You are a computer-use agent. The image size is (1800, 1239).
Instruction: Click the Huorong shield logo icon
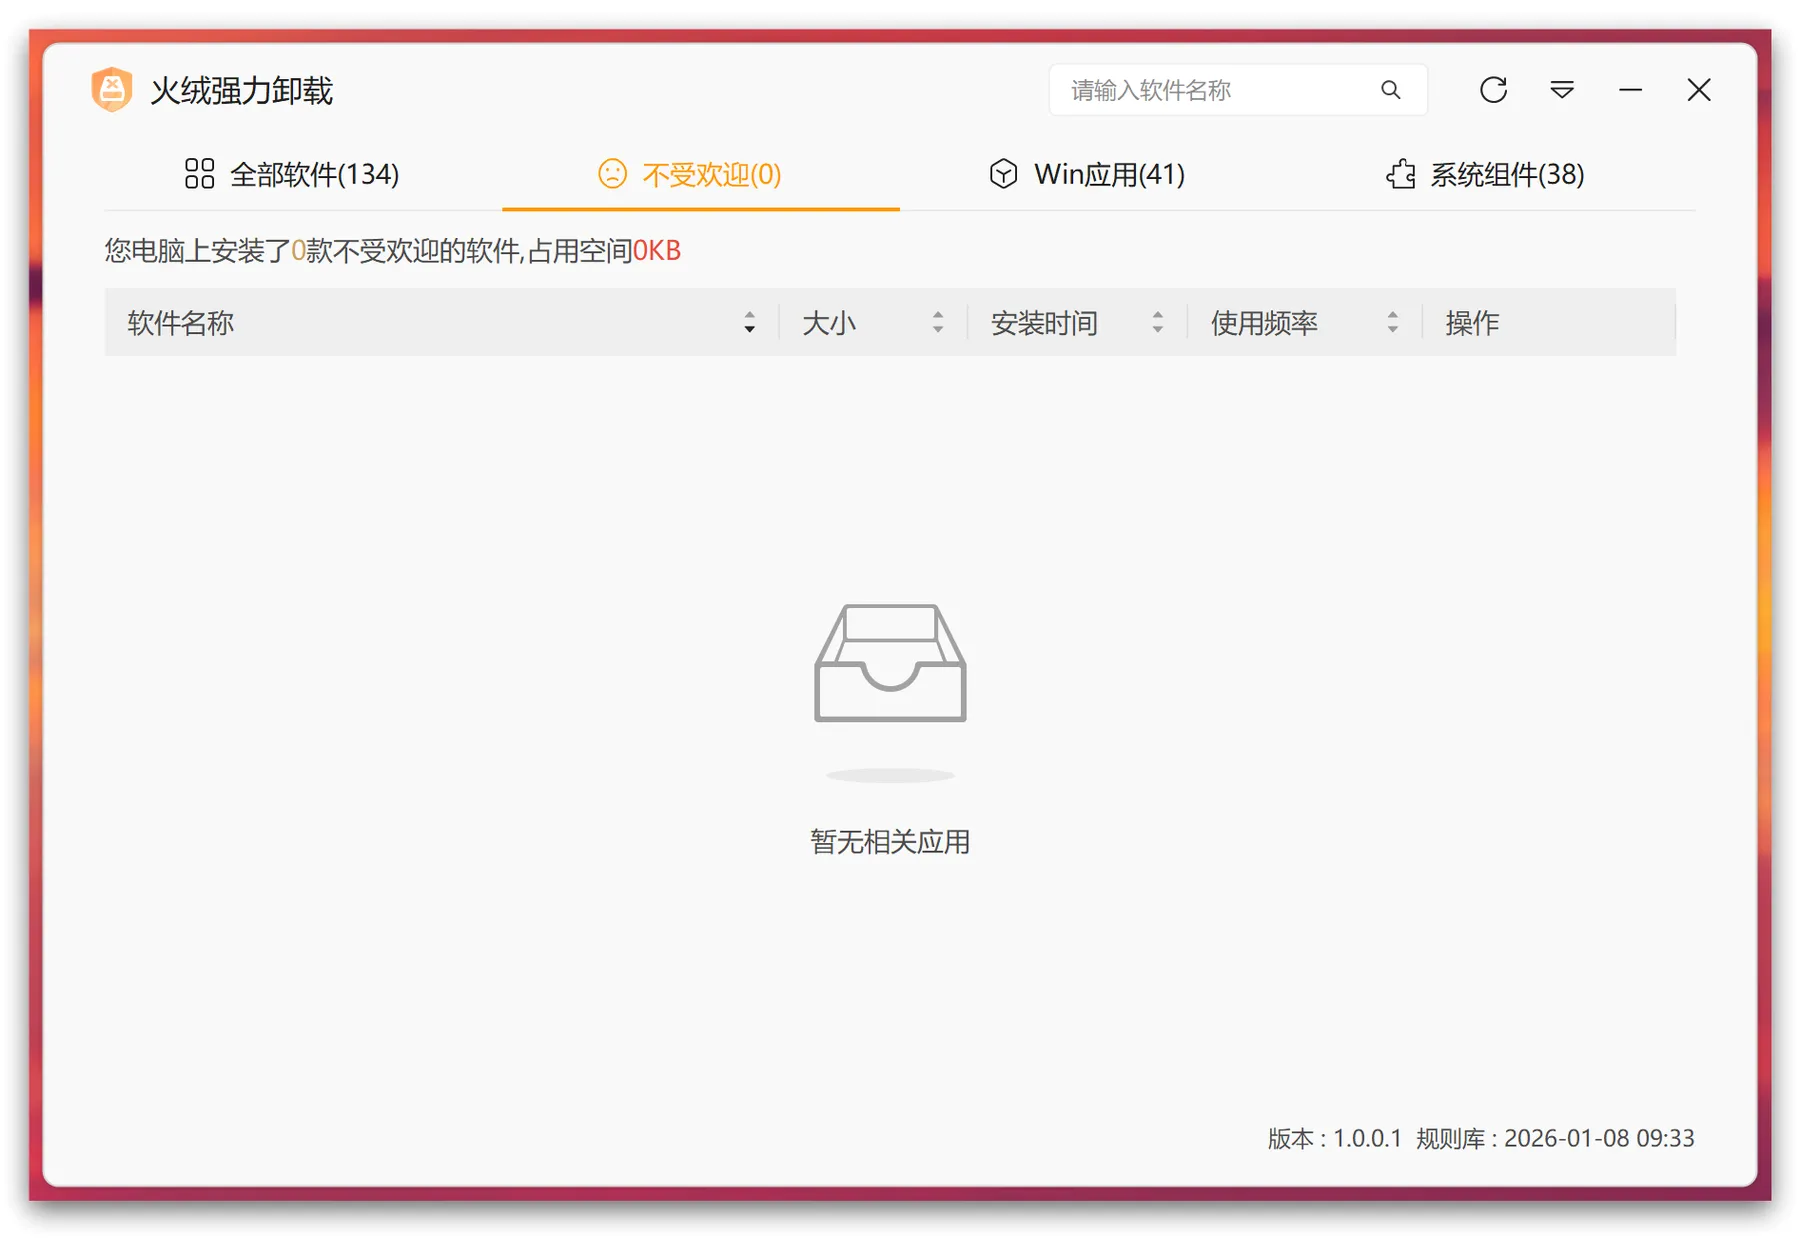[112, 90]
